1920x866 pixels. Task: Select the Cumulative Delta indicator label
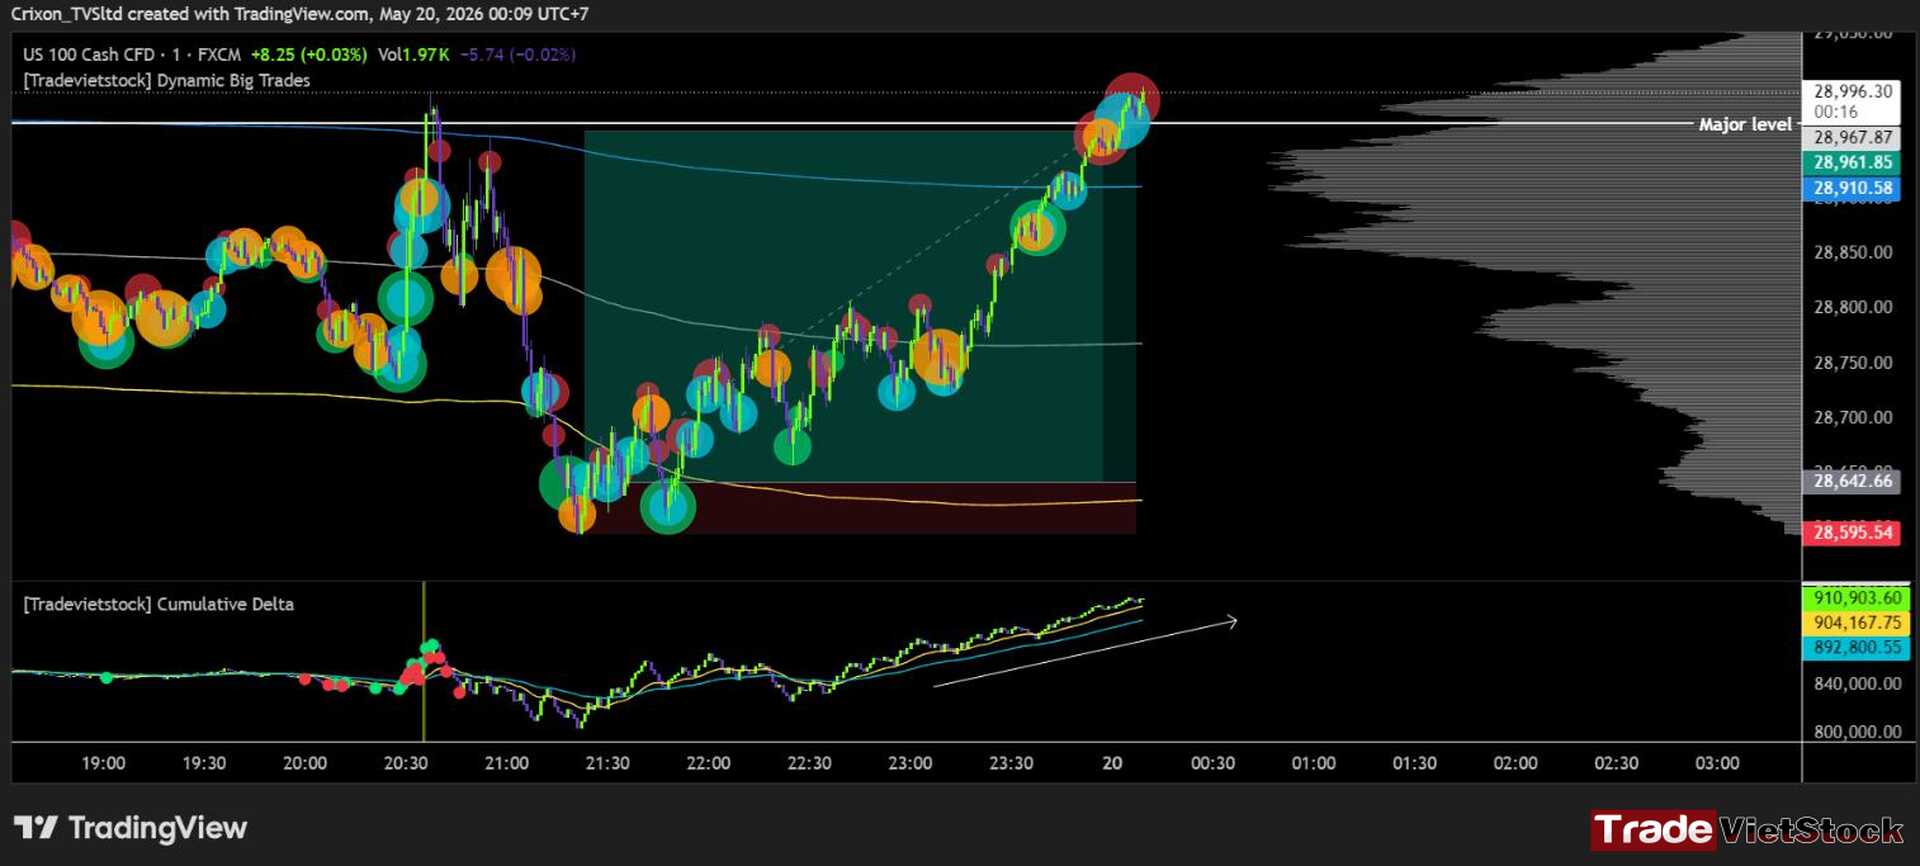coord(158,604)
